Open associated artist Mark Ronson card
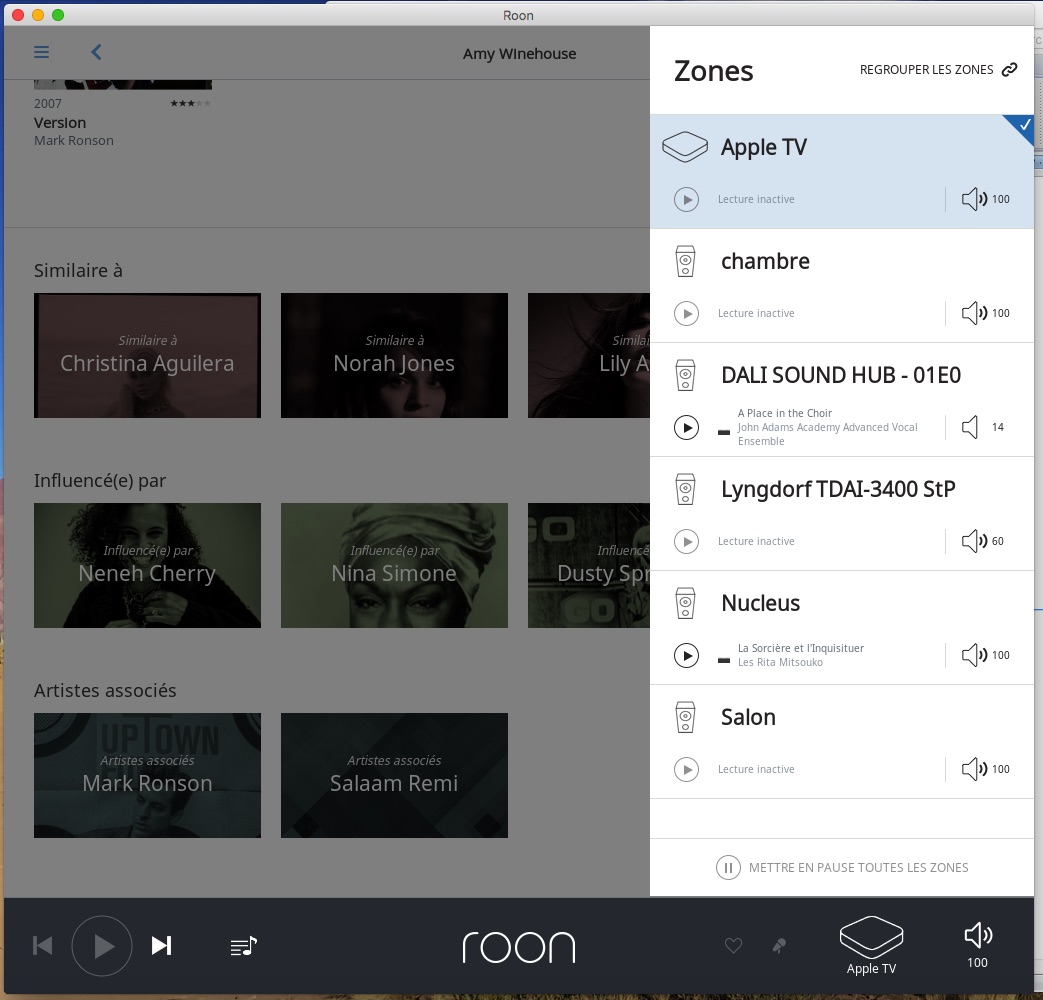The height and width of the screenshot is (1000, 1043). coord(147,775)
